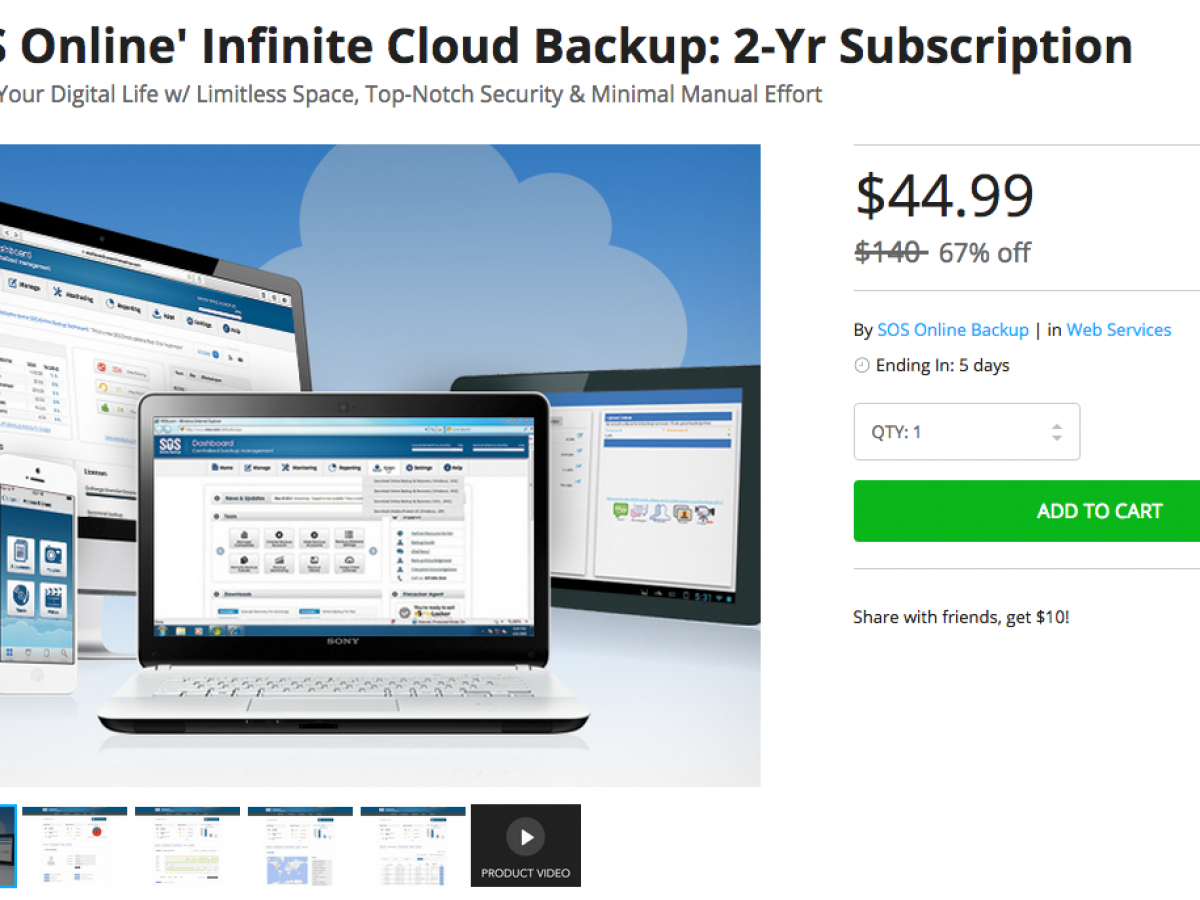Click the white smartphone in the product image
This screenshot has height=900, width=1200.
[38, 575]
